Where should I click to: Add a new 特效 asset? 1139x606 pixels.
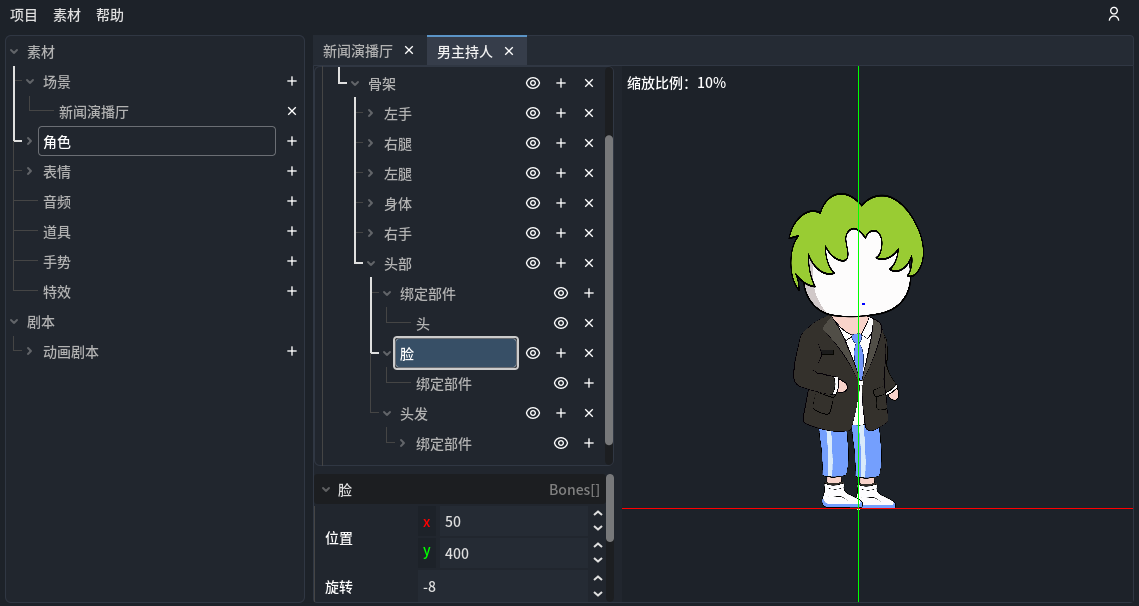[x=292, y=292]
